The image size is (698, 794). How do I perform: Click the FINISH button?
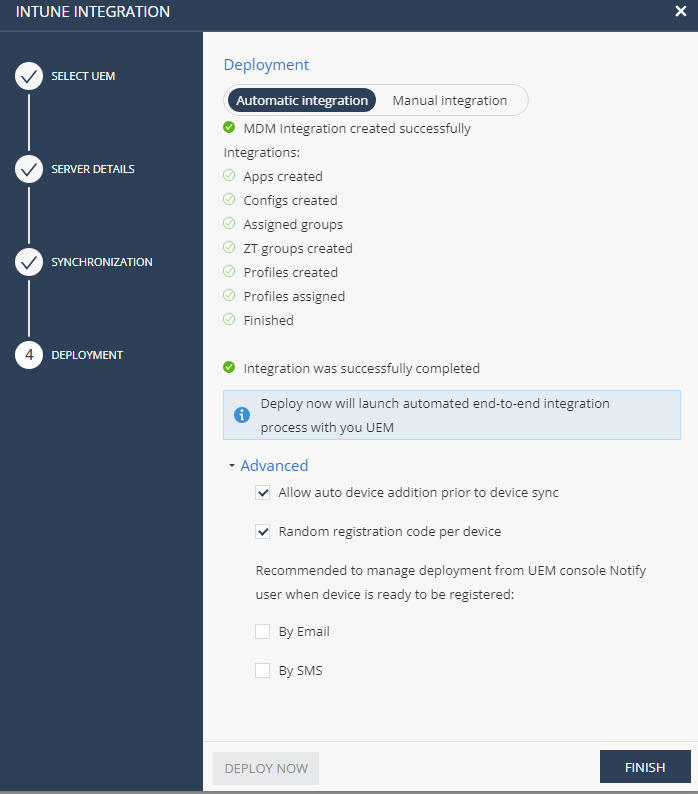tap(645, 767)
